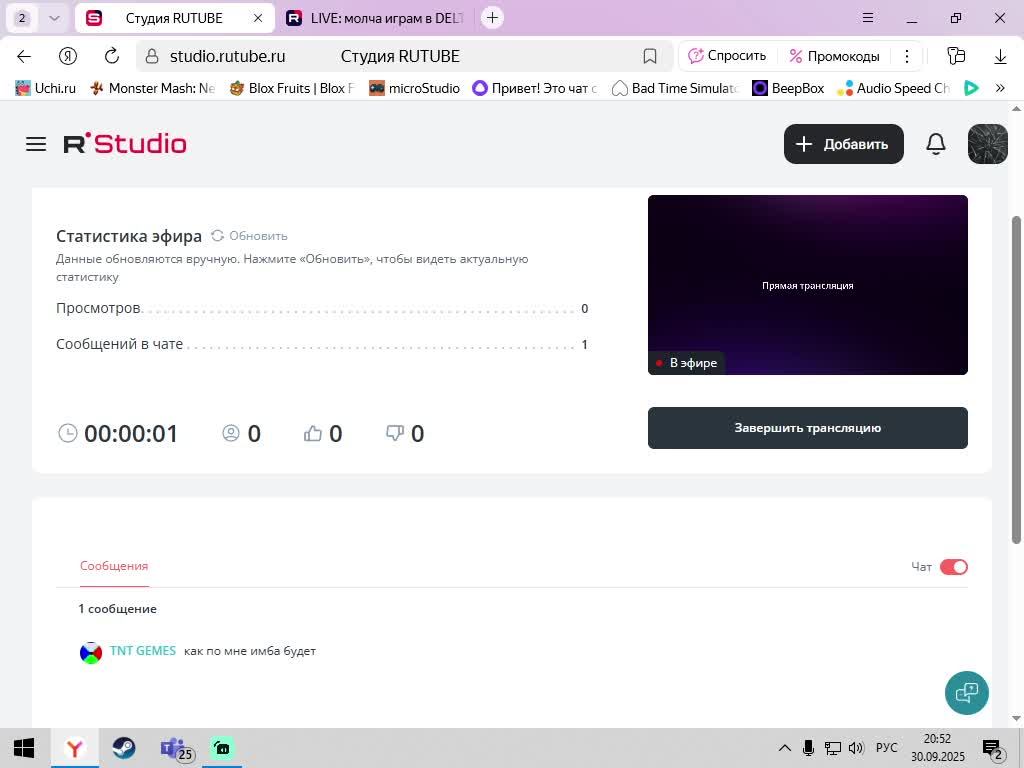The height and width of the screenshot is (768, 1024).
Task: Open the Windows Start menu
Action: (24, 748)
